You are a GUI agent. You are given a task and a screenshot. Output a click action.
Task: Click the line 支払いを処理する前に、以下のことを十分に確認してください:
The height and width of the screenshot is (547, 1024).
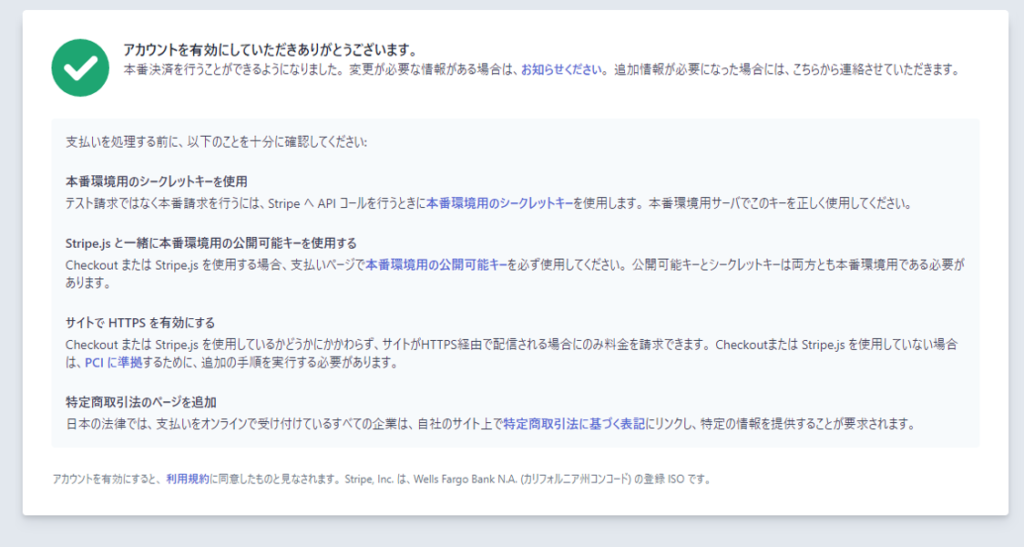pos(216,142)
